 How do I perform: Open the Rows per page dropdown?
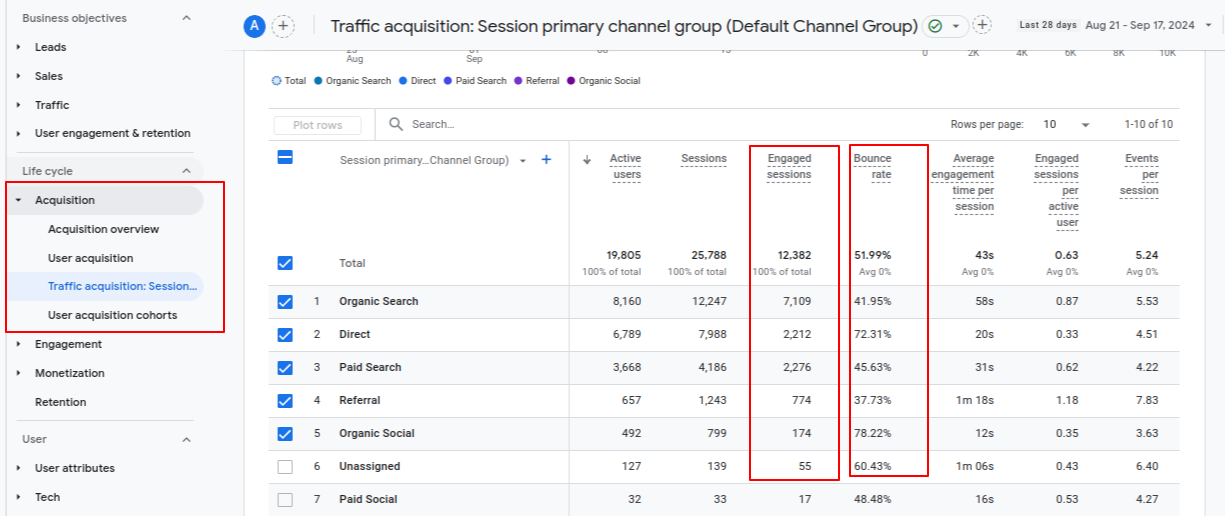(1066, 125)
